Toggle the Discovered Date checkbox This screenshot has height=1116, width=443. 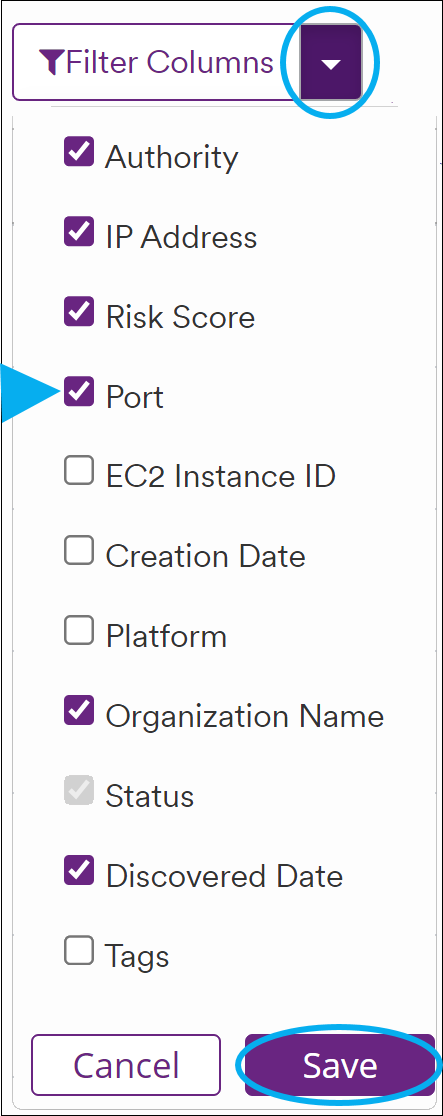point(79,869)
